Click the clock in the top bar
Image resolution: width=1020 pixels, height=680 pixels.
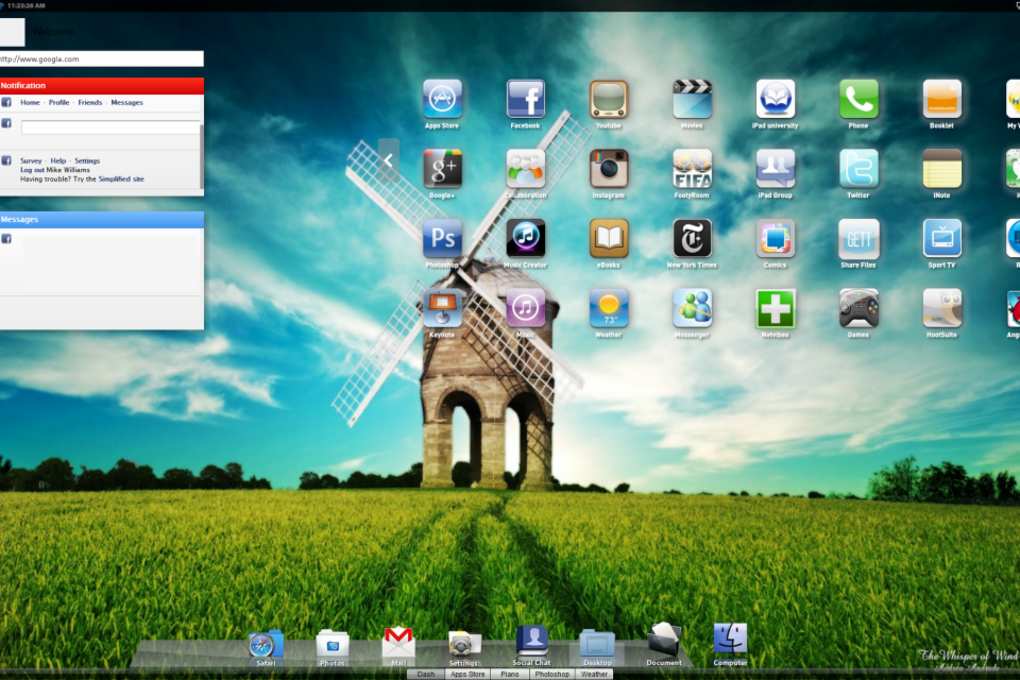point(26,5)
